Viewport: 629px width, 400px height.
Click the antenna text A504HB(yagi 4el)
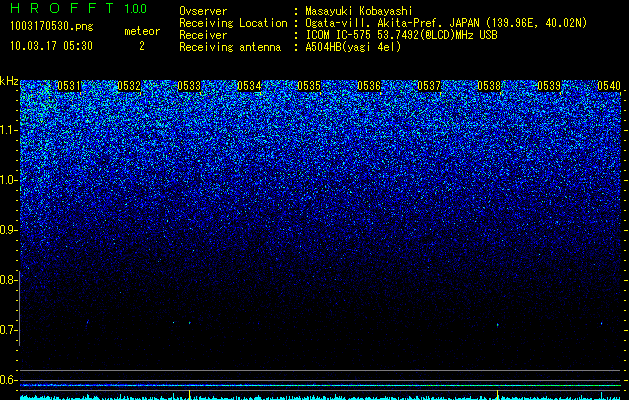(353, 47)
